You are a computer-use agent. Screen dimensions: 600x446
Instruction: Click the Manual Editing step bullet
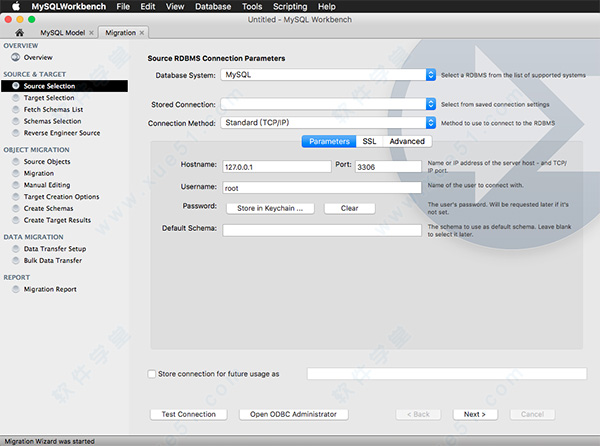[16, 185]
